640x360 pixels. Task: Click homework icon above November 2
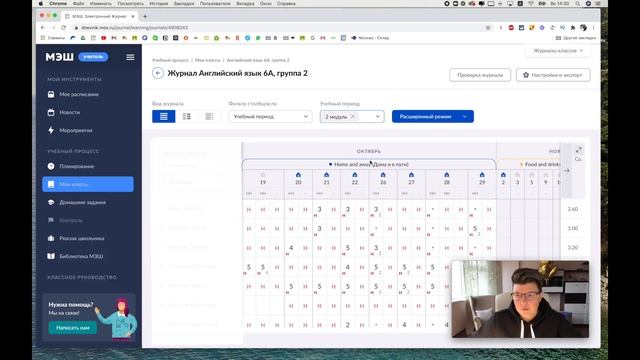pos(503,175)
